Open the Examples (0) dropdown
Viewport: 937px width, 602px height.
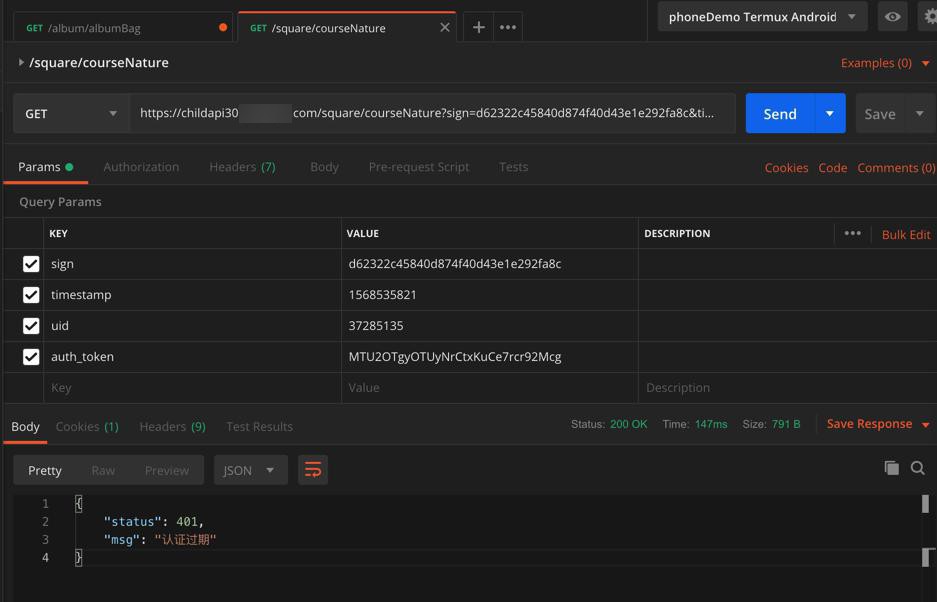click(884, 63)
